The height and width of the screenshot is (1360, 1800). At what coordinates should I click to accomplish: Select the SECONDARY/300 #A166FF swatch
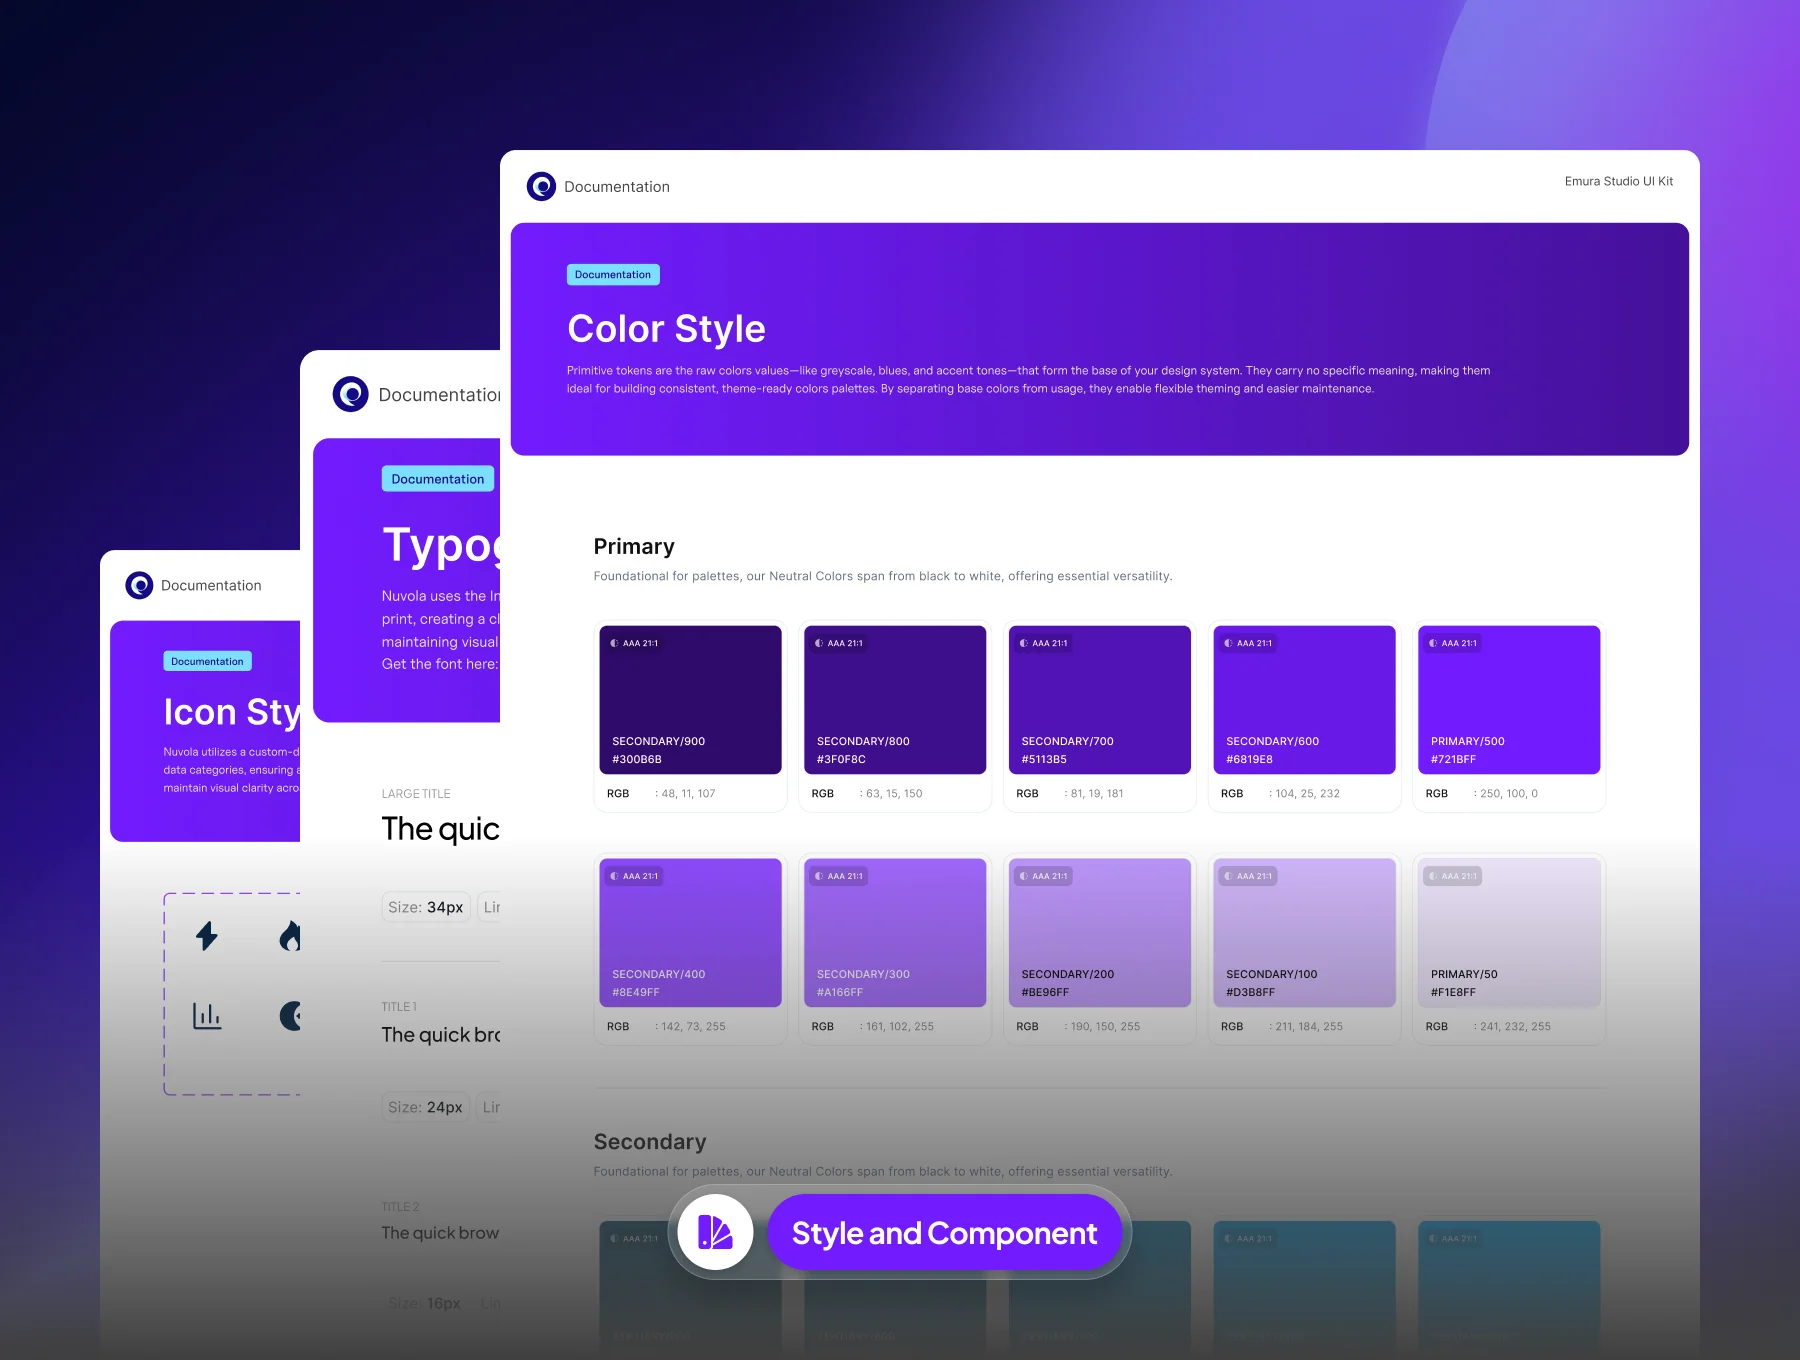pyautogui.click(x=895, y=933)
